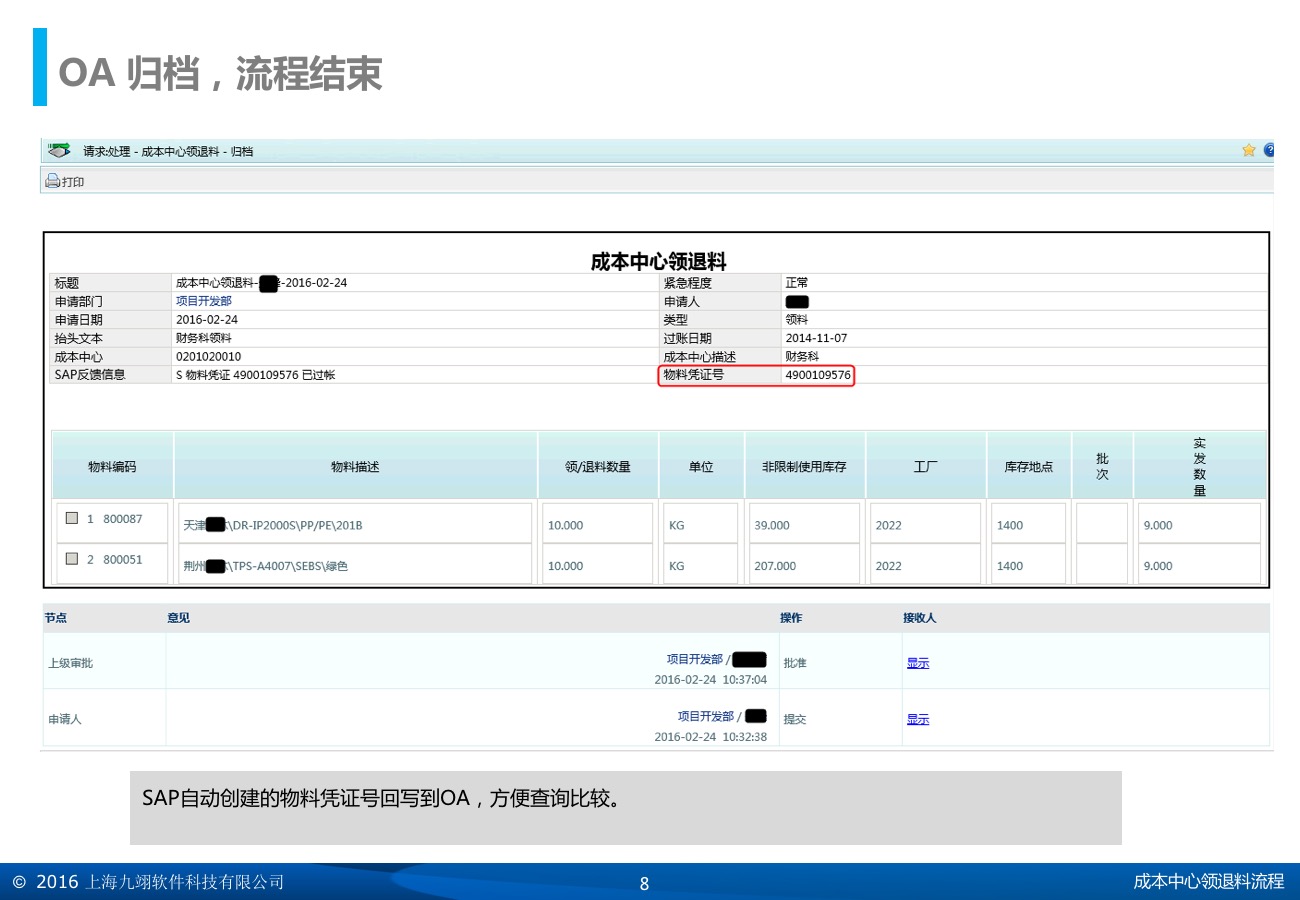Image resolution: width=1300 pixels, height=900 pixels.
Task: Click the 非限制使用库存 field showing 207.000
Action: tap(803, 566)
